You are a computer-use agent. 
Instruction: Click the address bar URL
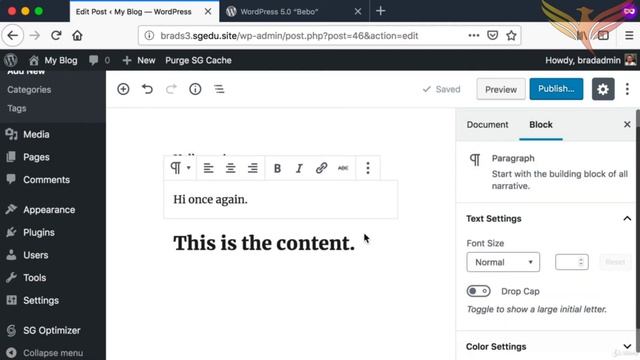coord(289,36)
